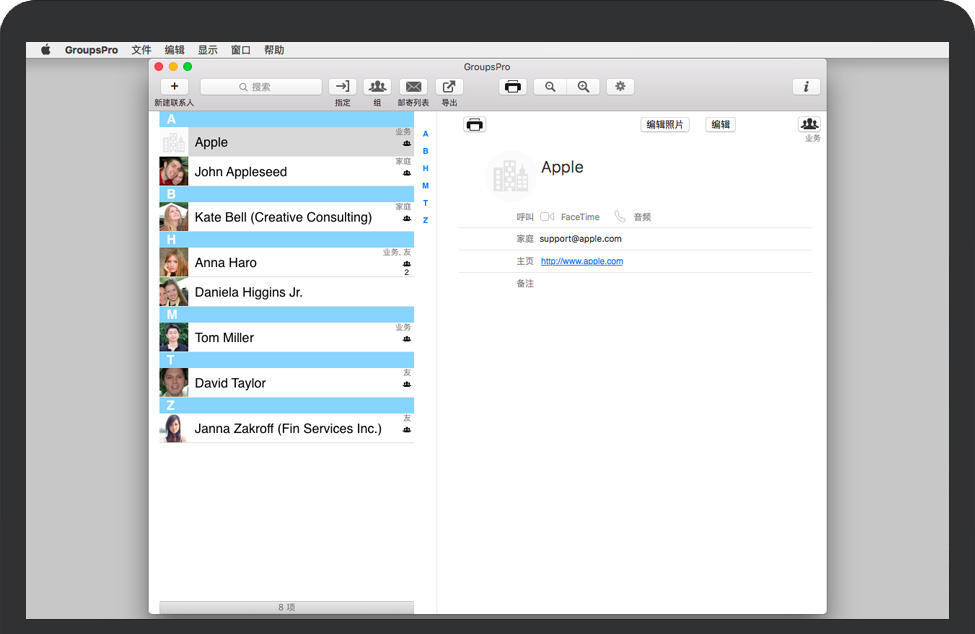Click the info button

click(806, 87)
